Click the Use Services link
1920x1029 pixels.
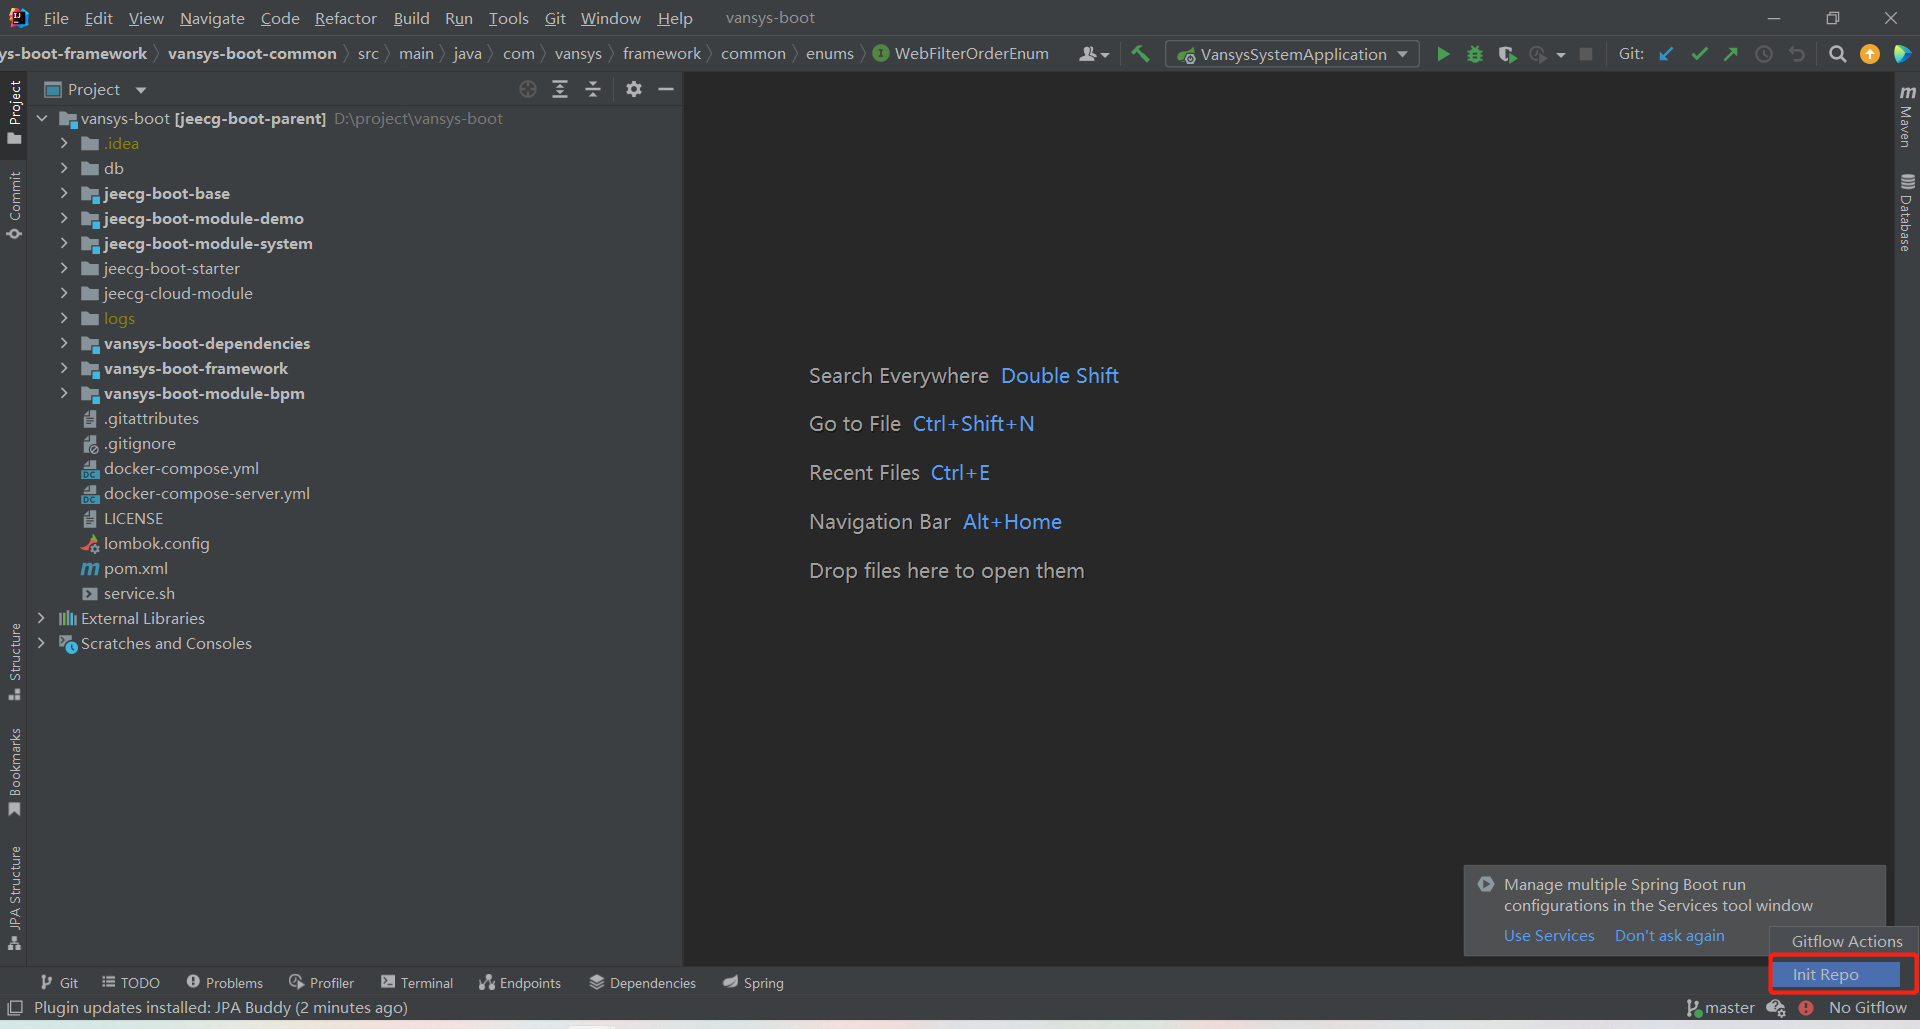click(1548, 935)
